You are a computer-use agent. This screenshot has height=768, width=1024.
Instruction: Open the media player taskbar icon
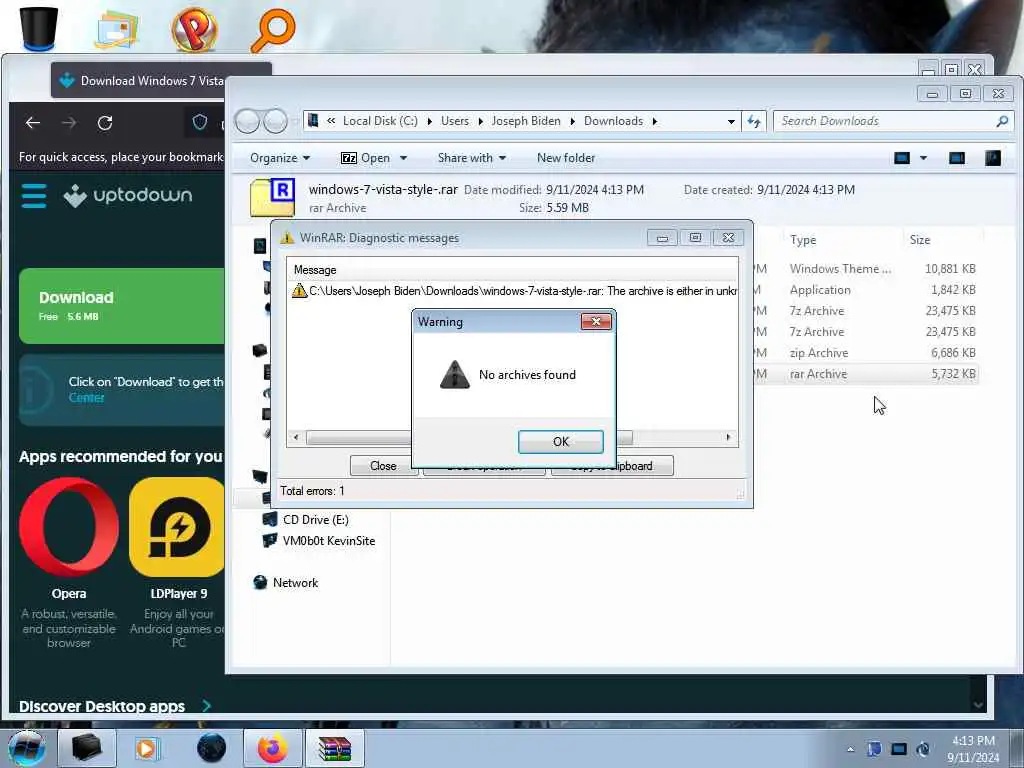click(146, 748)
